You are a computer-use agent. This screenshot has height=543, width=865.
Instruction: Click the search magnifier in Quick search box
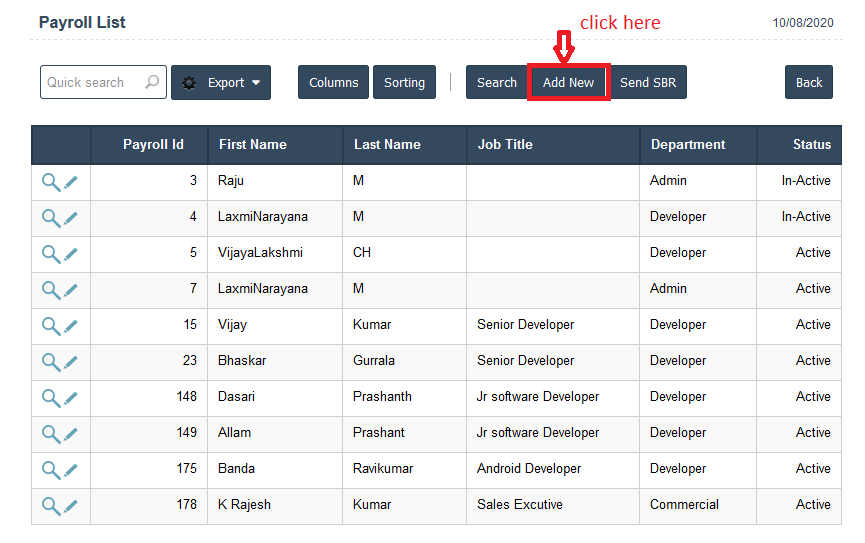(x=152, y=83)
